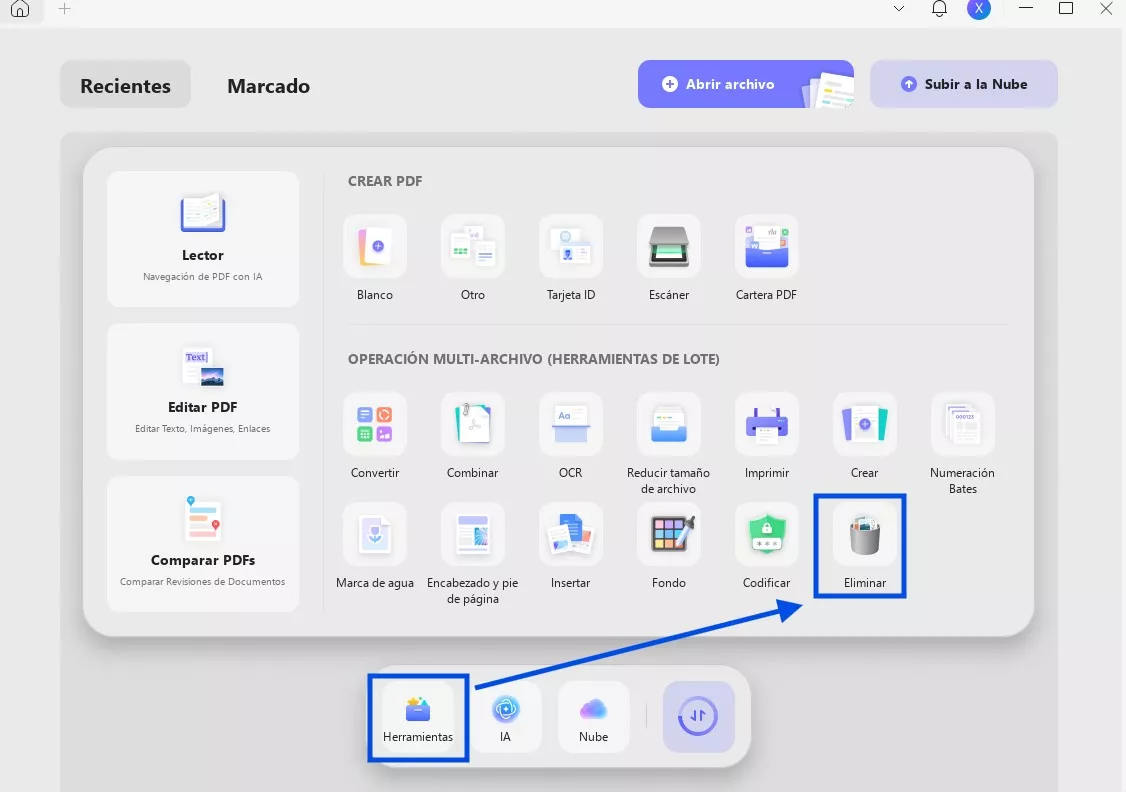Open the batch Insertar tool
This screenshot has width=1126, height=792.
[571, 546]
